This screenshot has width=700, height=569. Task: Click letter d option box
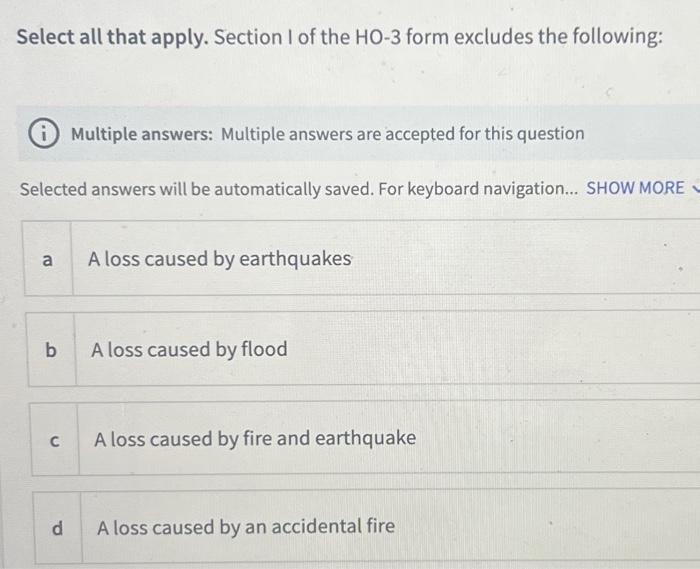pos(58,528)
